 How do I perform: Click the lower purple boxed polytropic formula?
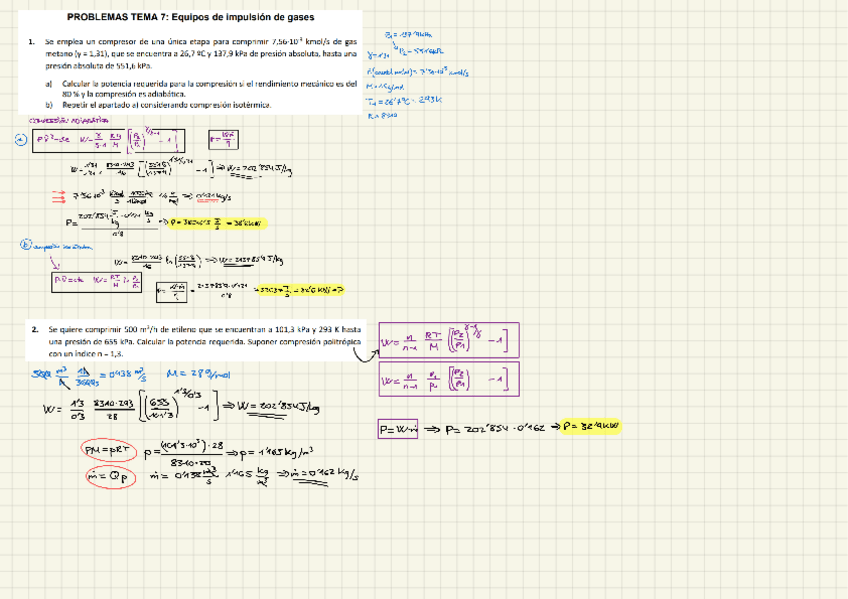[x=445, y=381]
